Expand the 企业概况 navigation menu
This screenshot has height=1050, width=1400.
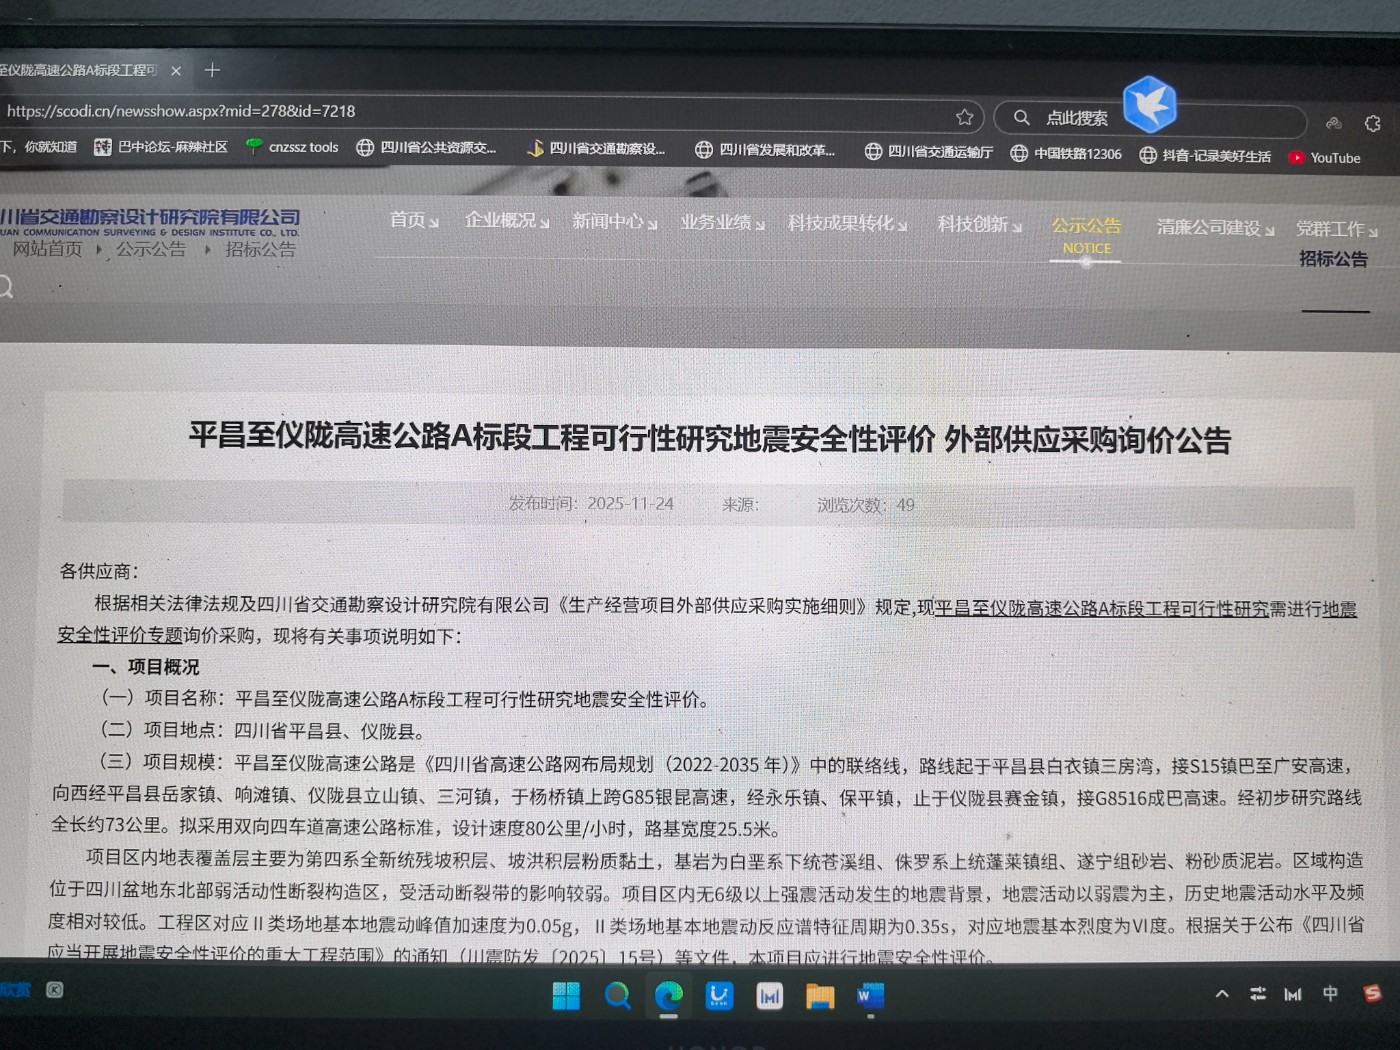click(x=506, y=220)
